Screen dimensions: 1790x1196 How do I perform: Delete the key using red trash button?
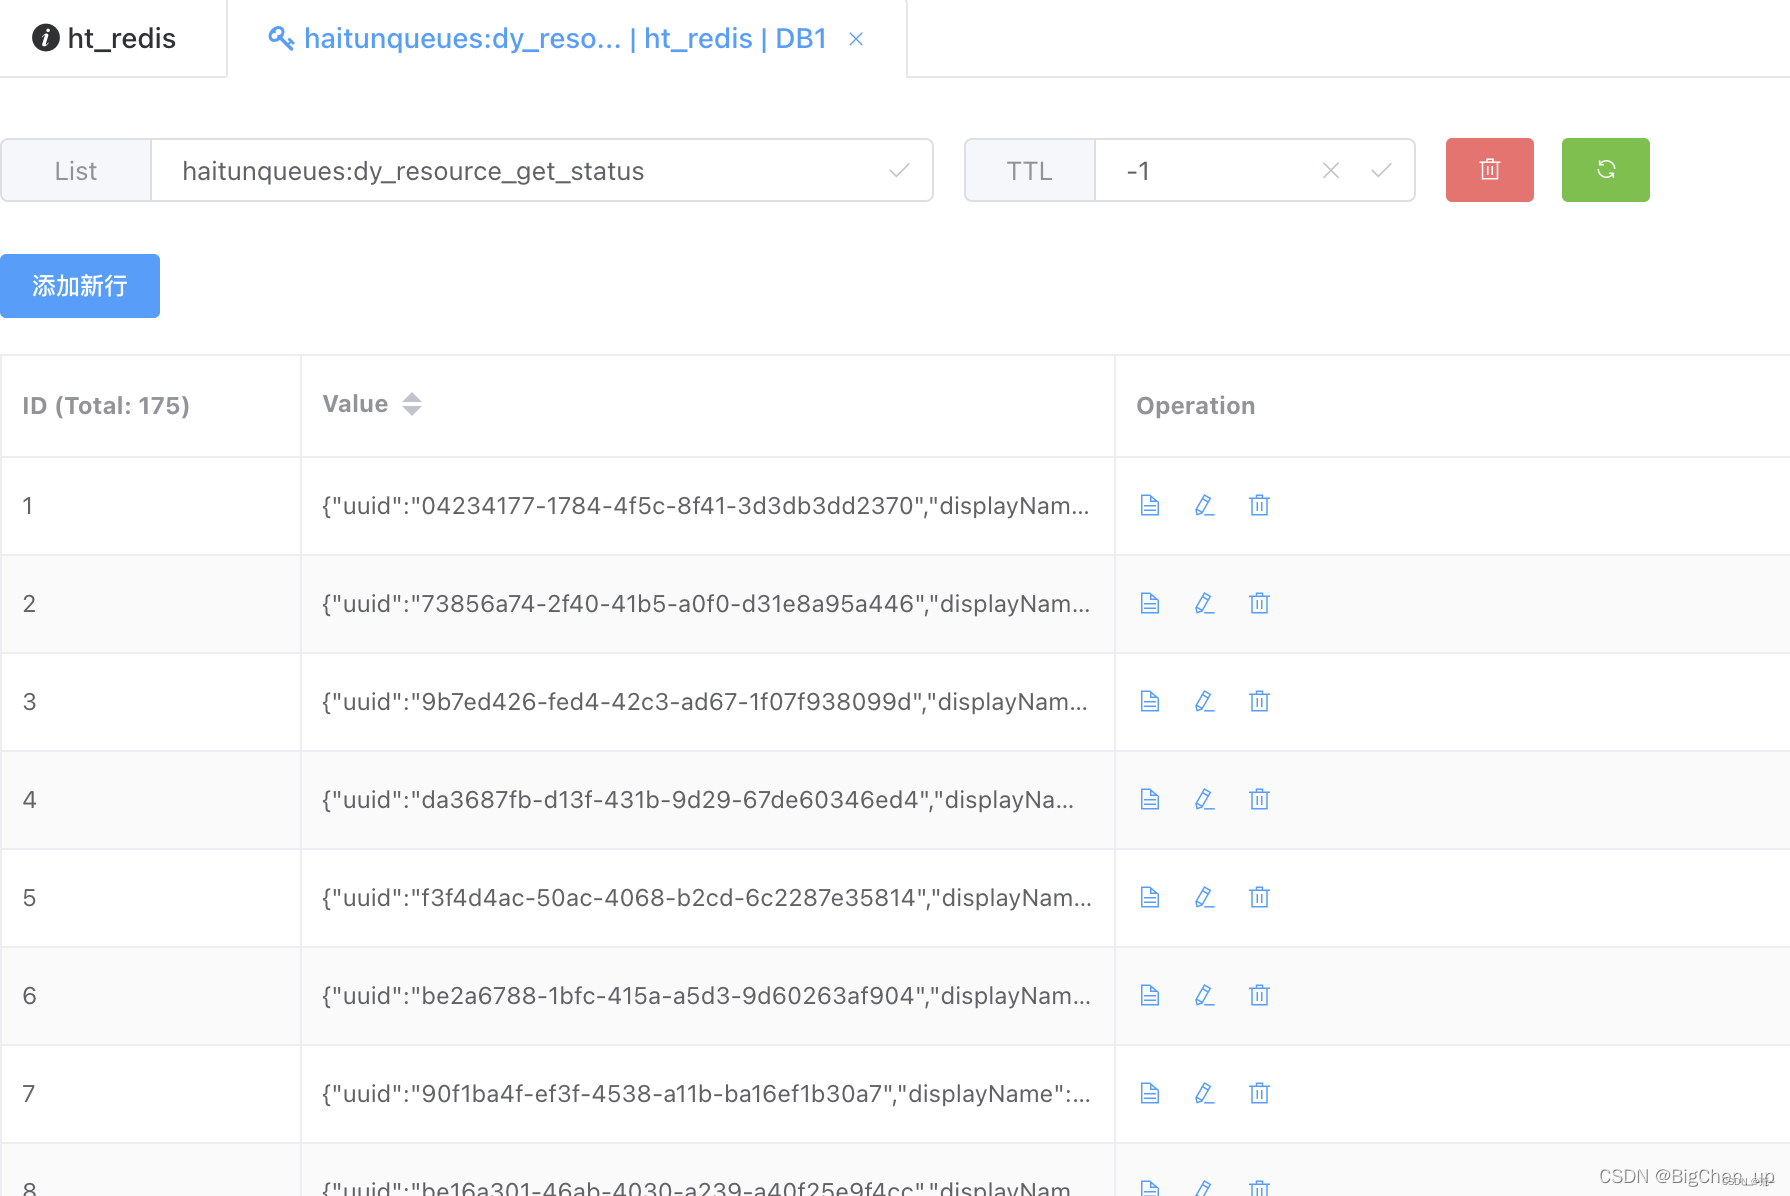coord(1490,170)
